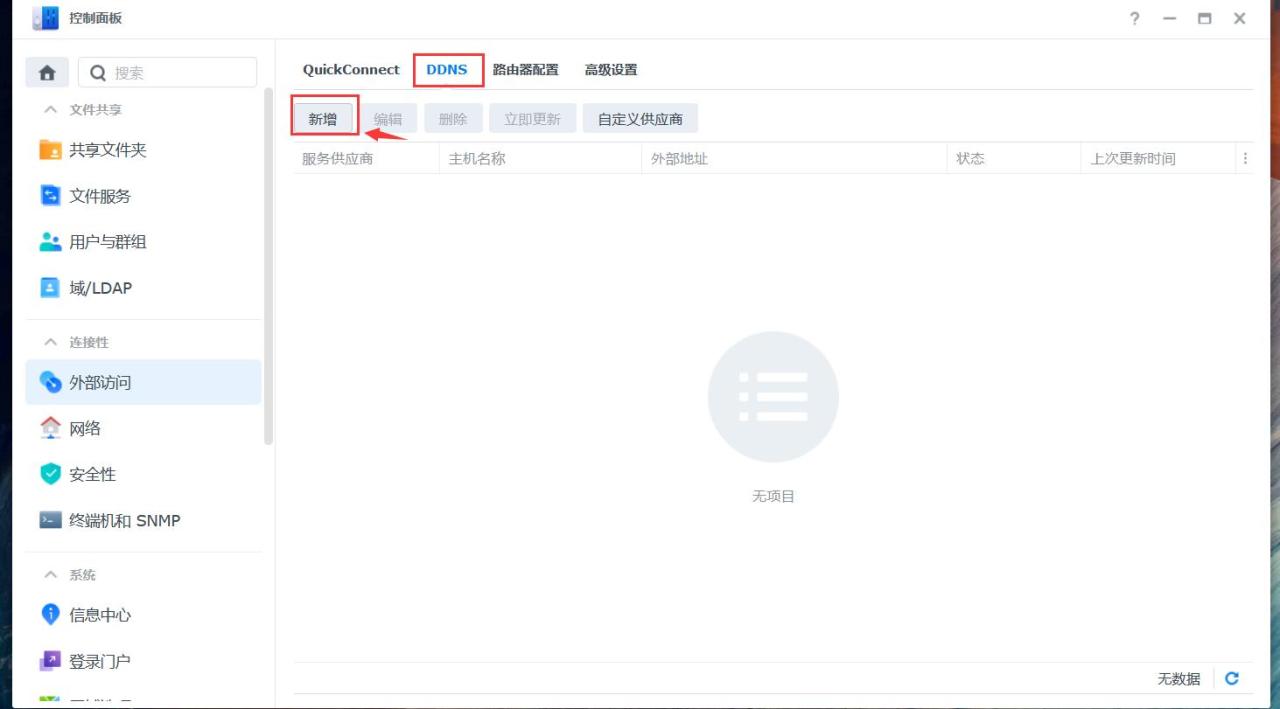Open the column options three-dot menu
Viewport: 1280px width, 709px height.
coord(1245,158)
